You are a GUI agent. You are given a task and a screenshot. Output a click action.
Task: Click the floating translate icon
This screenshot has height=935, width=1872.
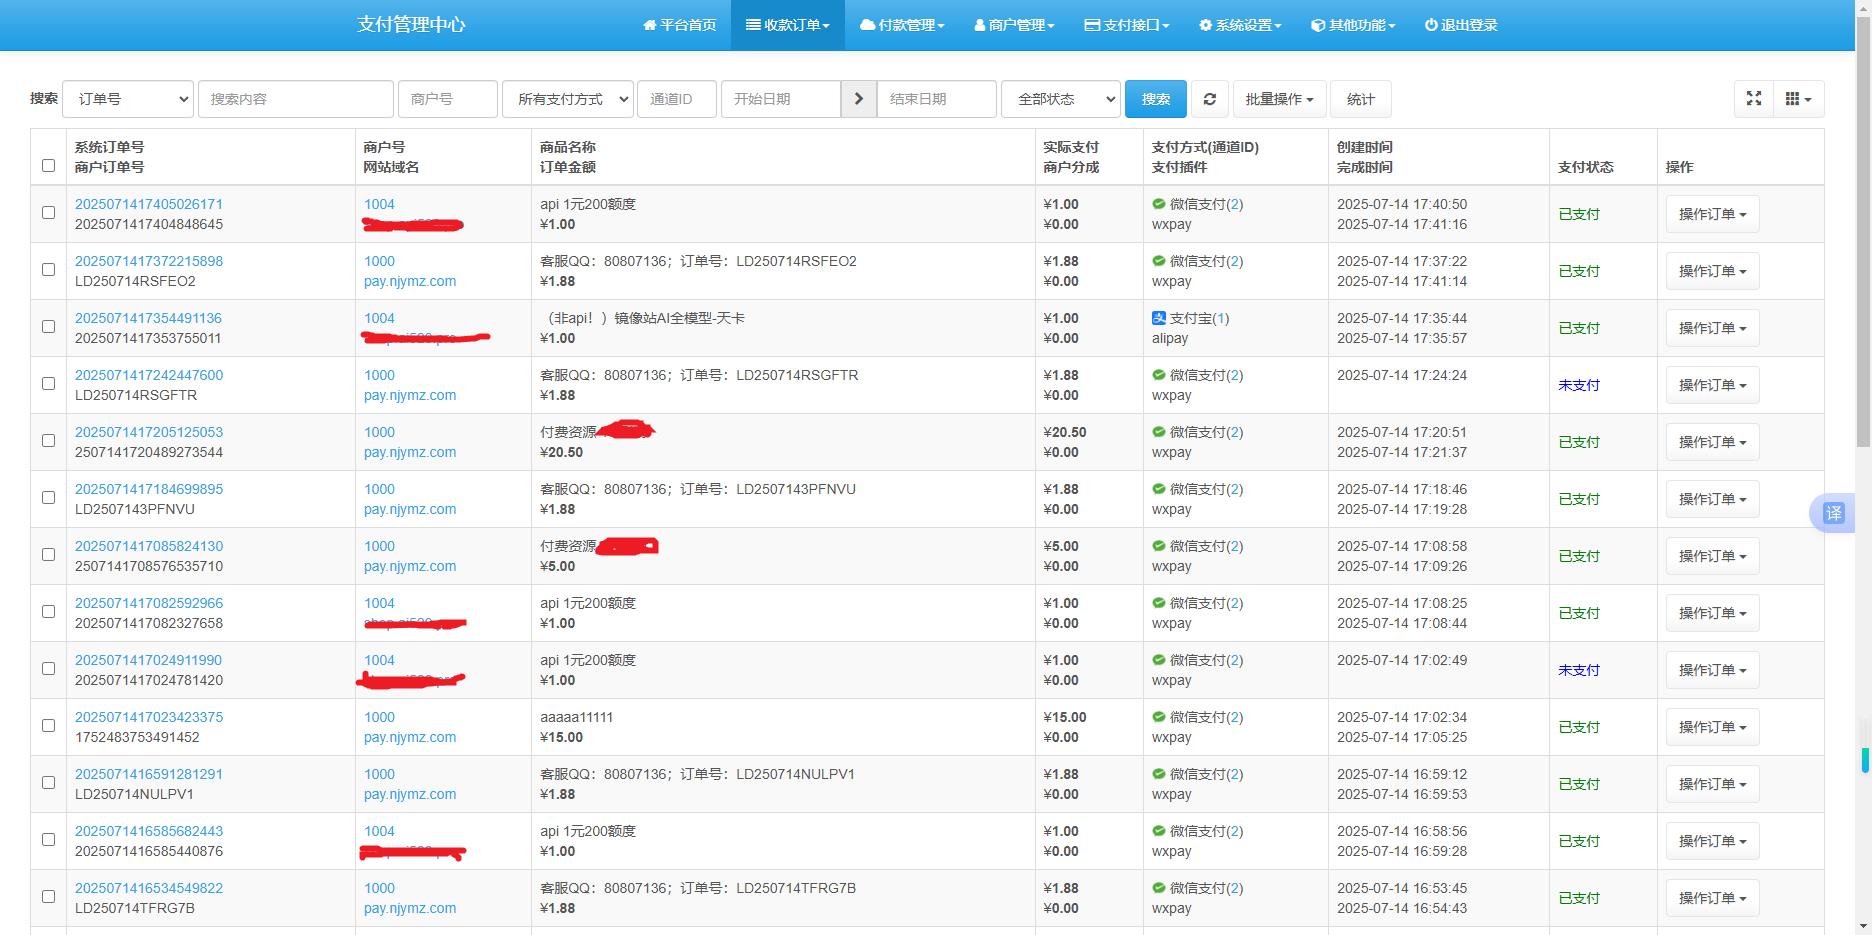(x=1833, y=513)
